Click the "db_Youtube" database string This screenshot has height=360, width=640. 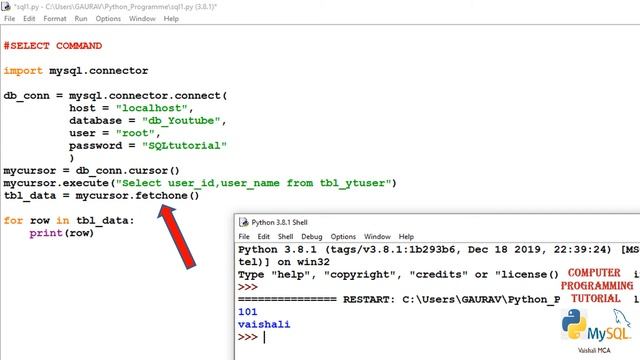[181, 121]
